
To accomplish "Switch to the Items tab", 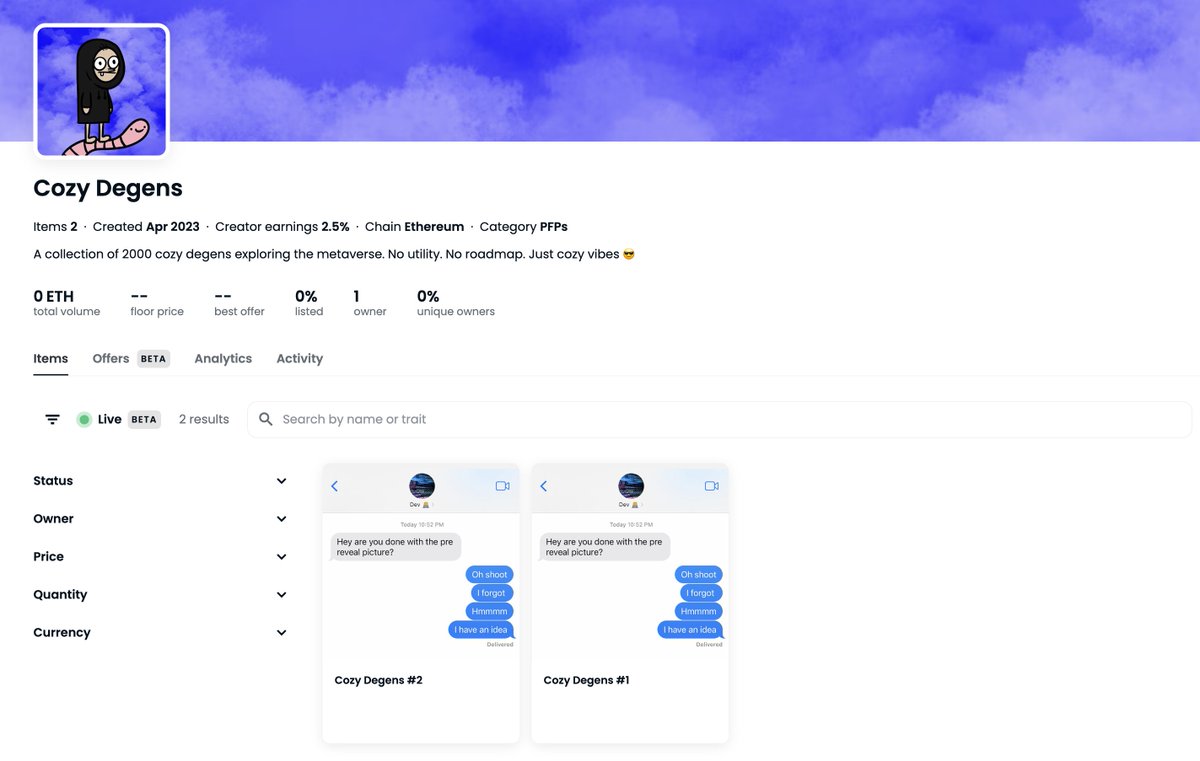I will [x=51, y=359].
